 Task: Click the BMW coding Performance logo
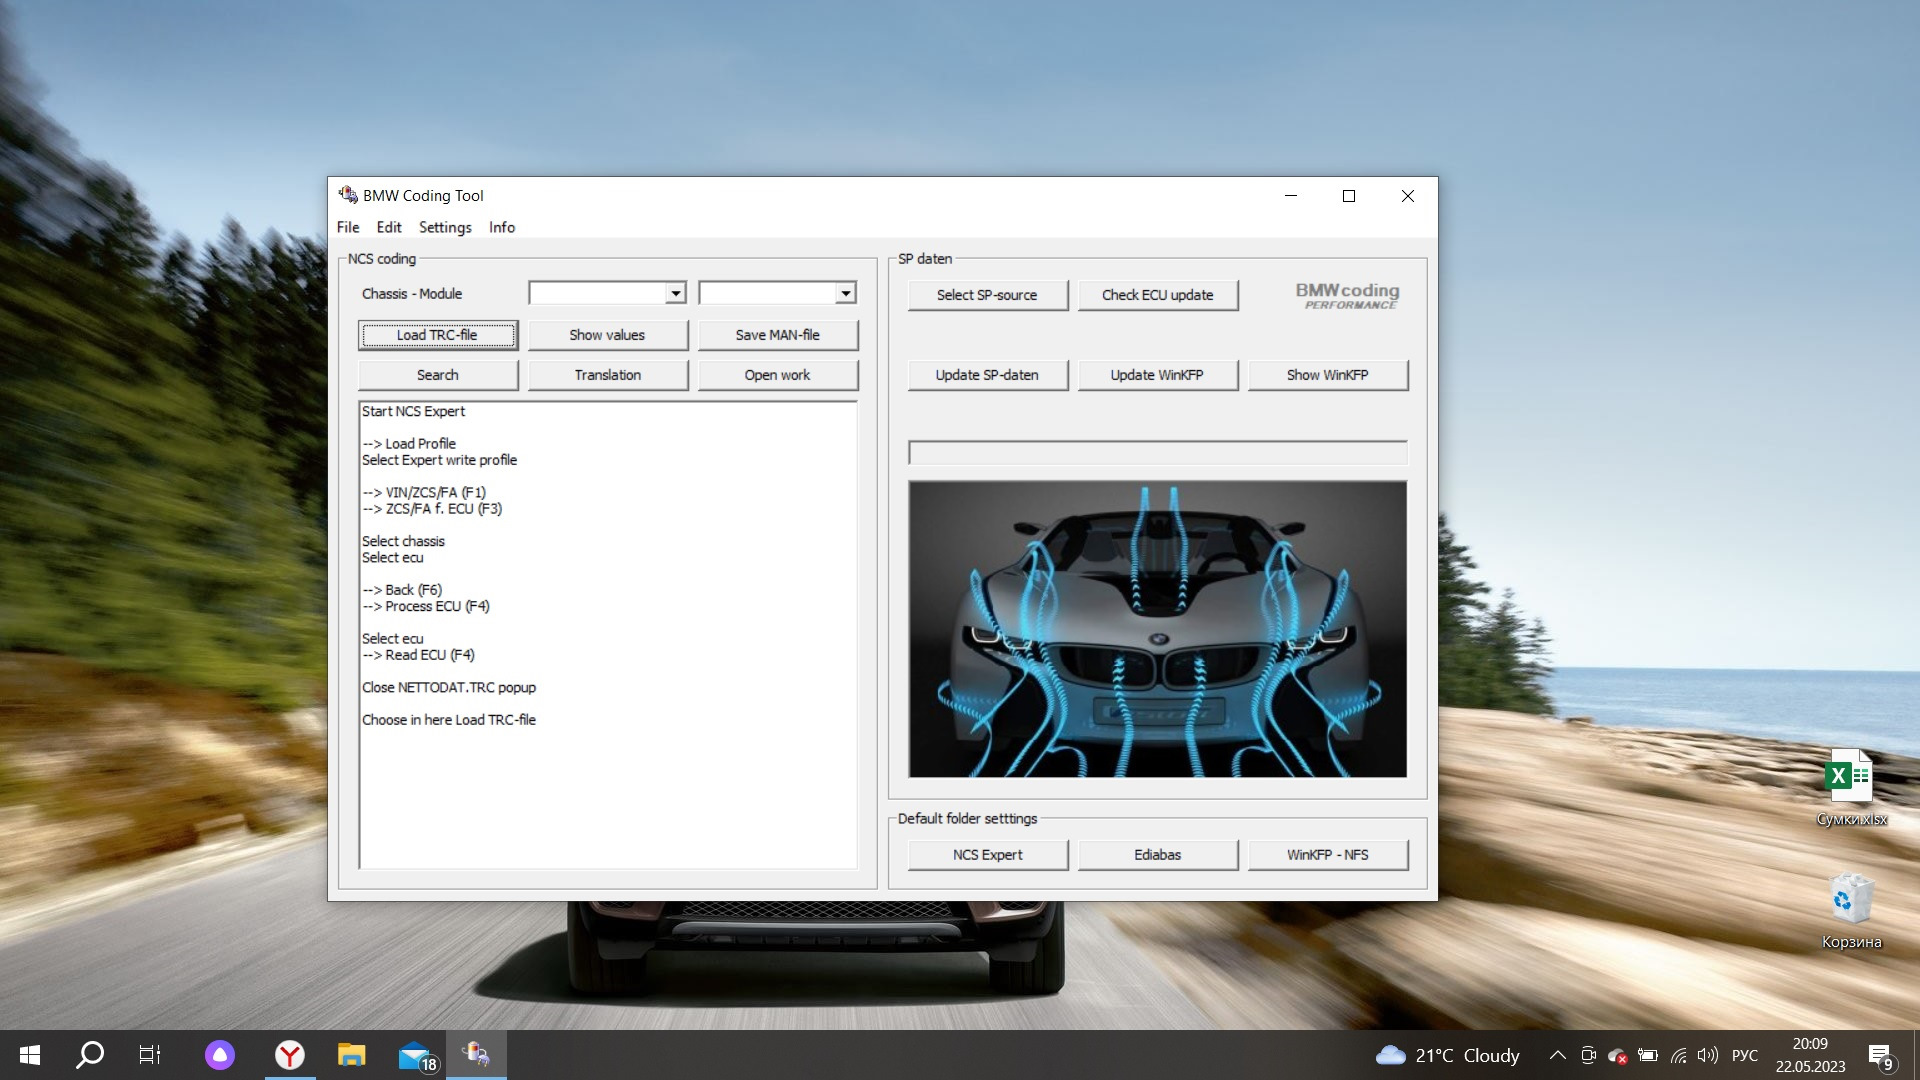click(x=1348, y=295)
